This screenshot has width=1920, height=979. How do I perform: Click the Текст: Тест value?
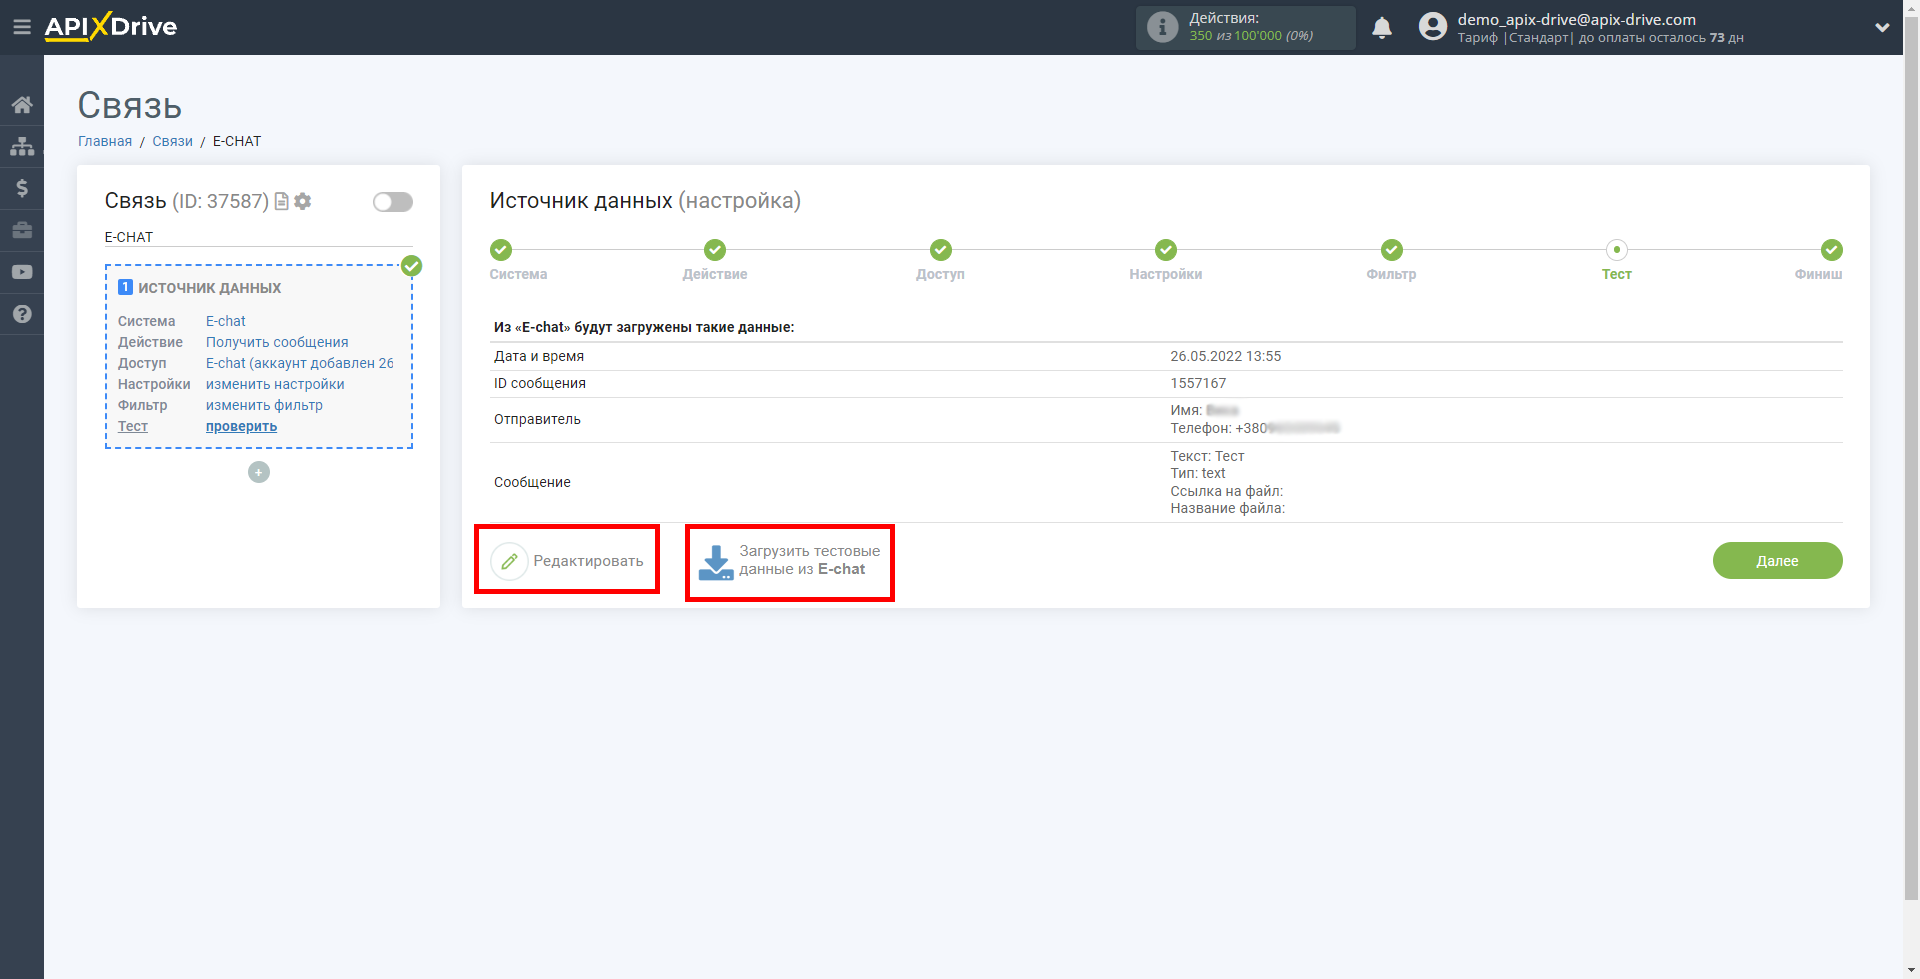[x=1207, y=456]
